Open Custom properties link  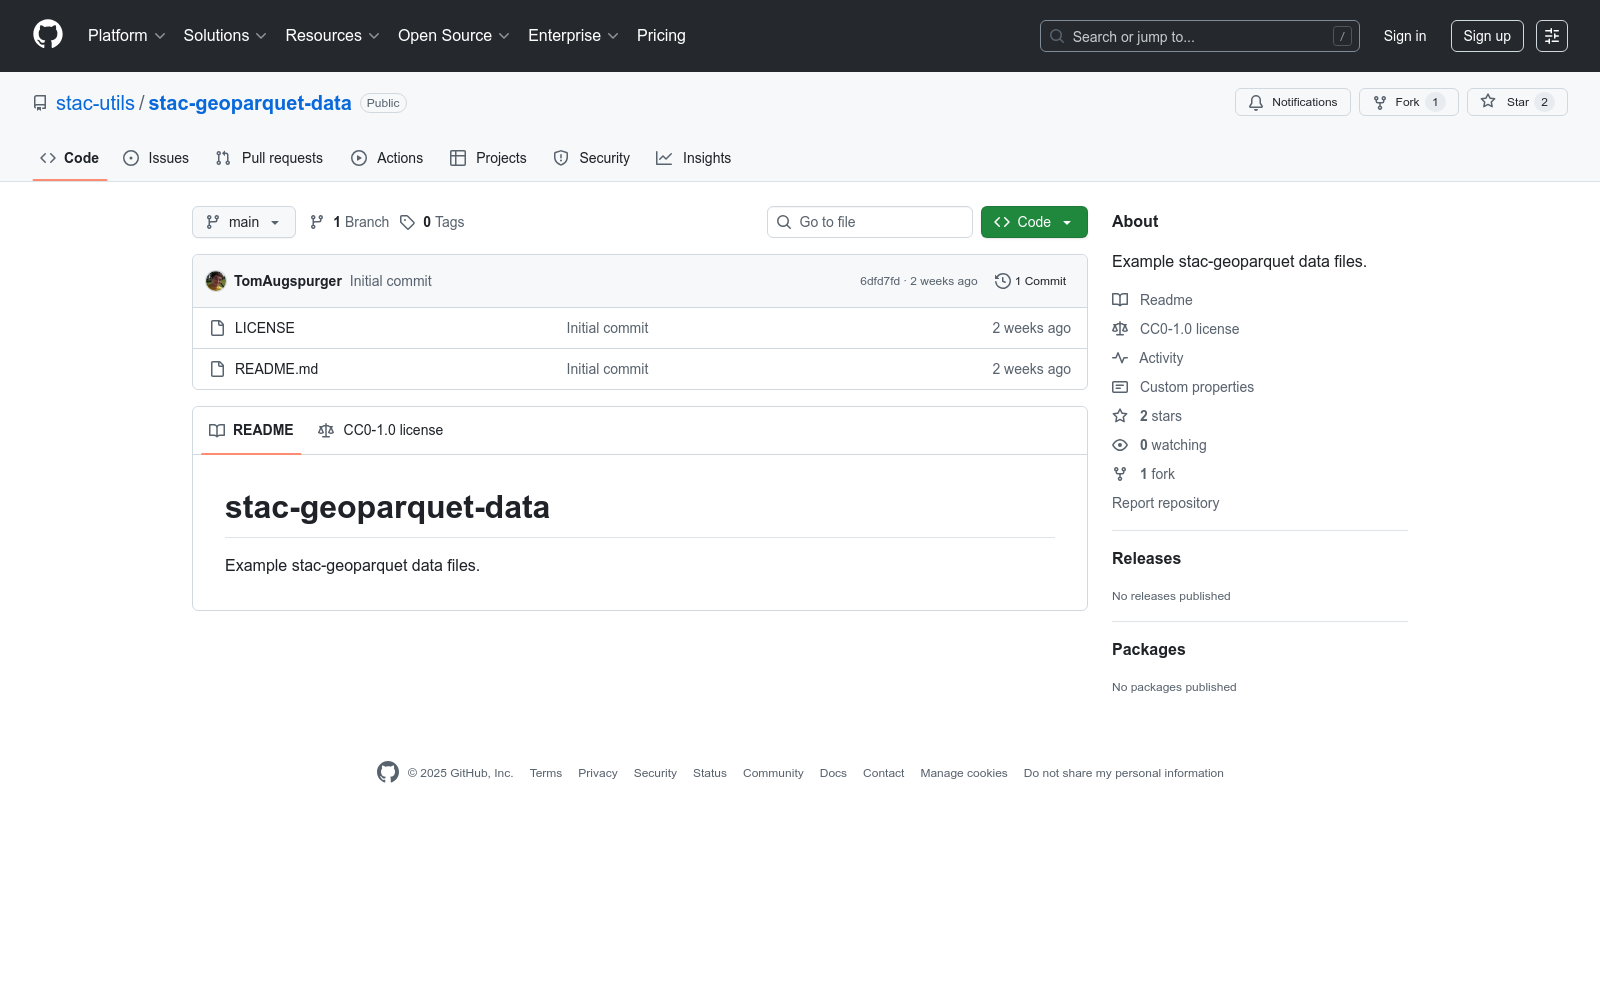coord(1183,387)
